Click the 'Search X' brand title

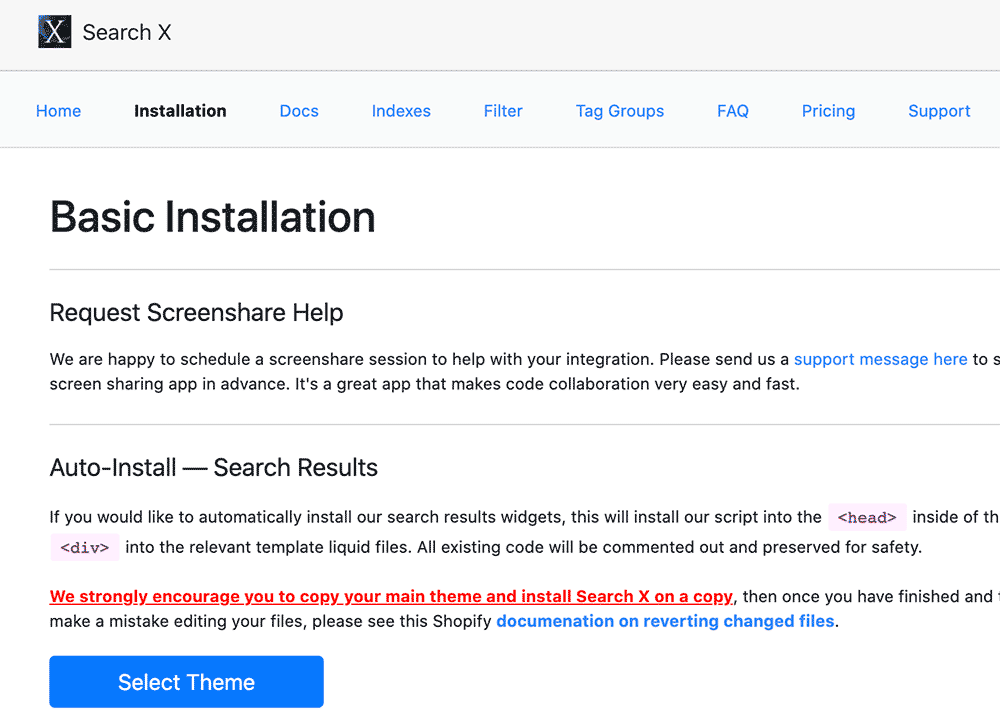[127, 32]
